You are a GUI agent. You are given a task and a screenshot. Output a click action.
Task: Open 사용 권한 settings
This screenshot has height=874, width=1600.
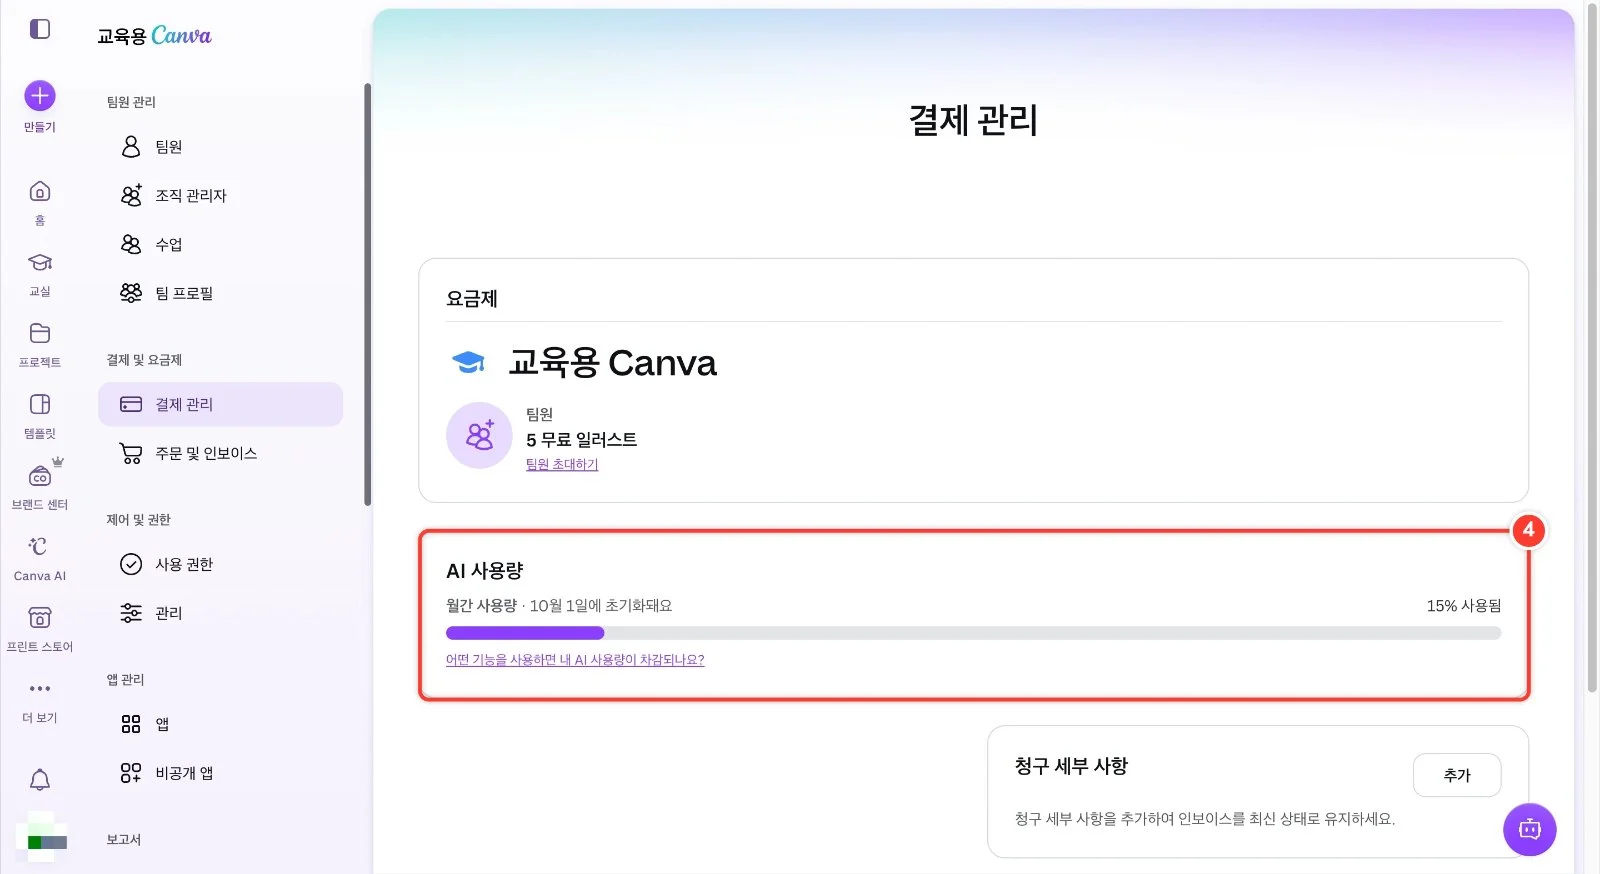tap(220, 564)
